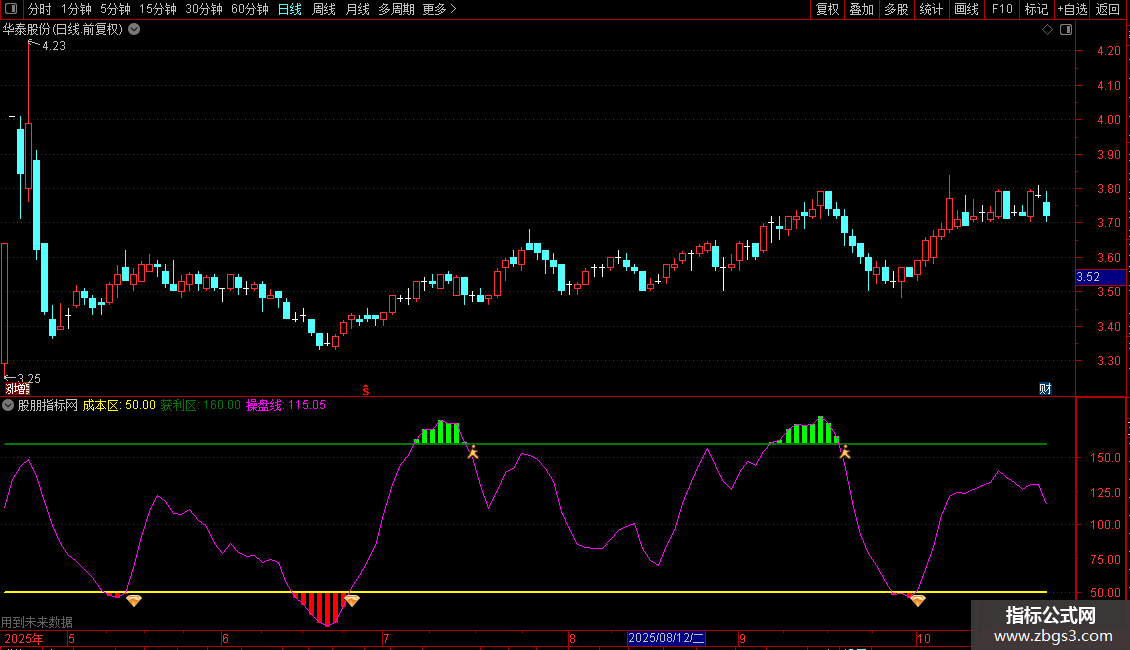
Task: Switch to the 日线 daily chart
Action: coord(290,9)
